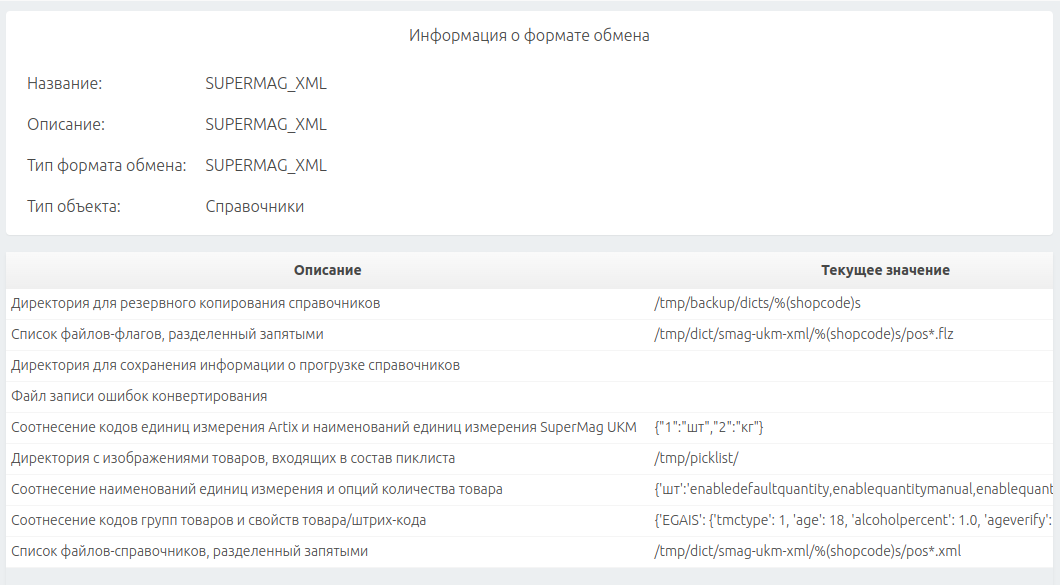The width and height of the screenshot is (1060, 585).
Task: Select the 'Соотнесение кодов единиц измерения Artix' row
Action: tap(529, 428)
